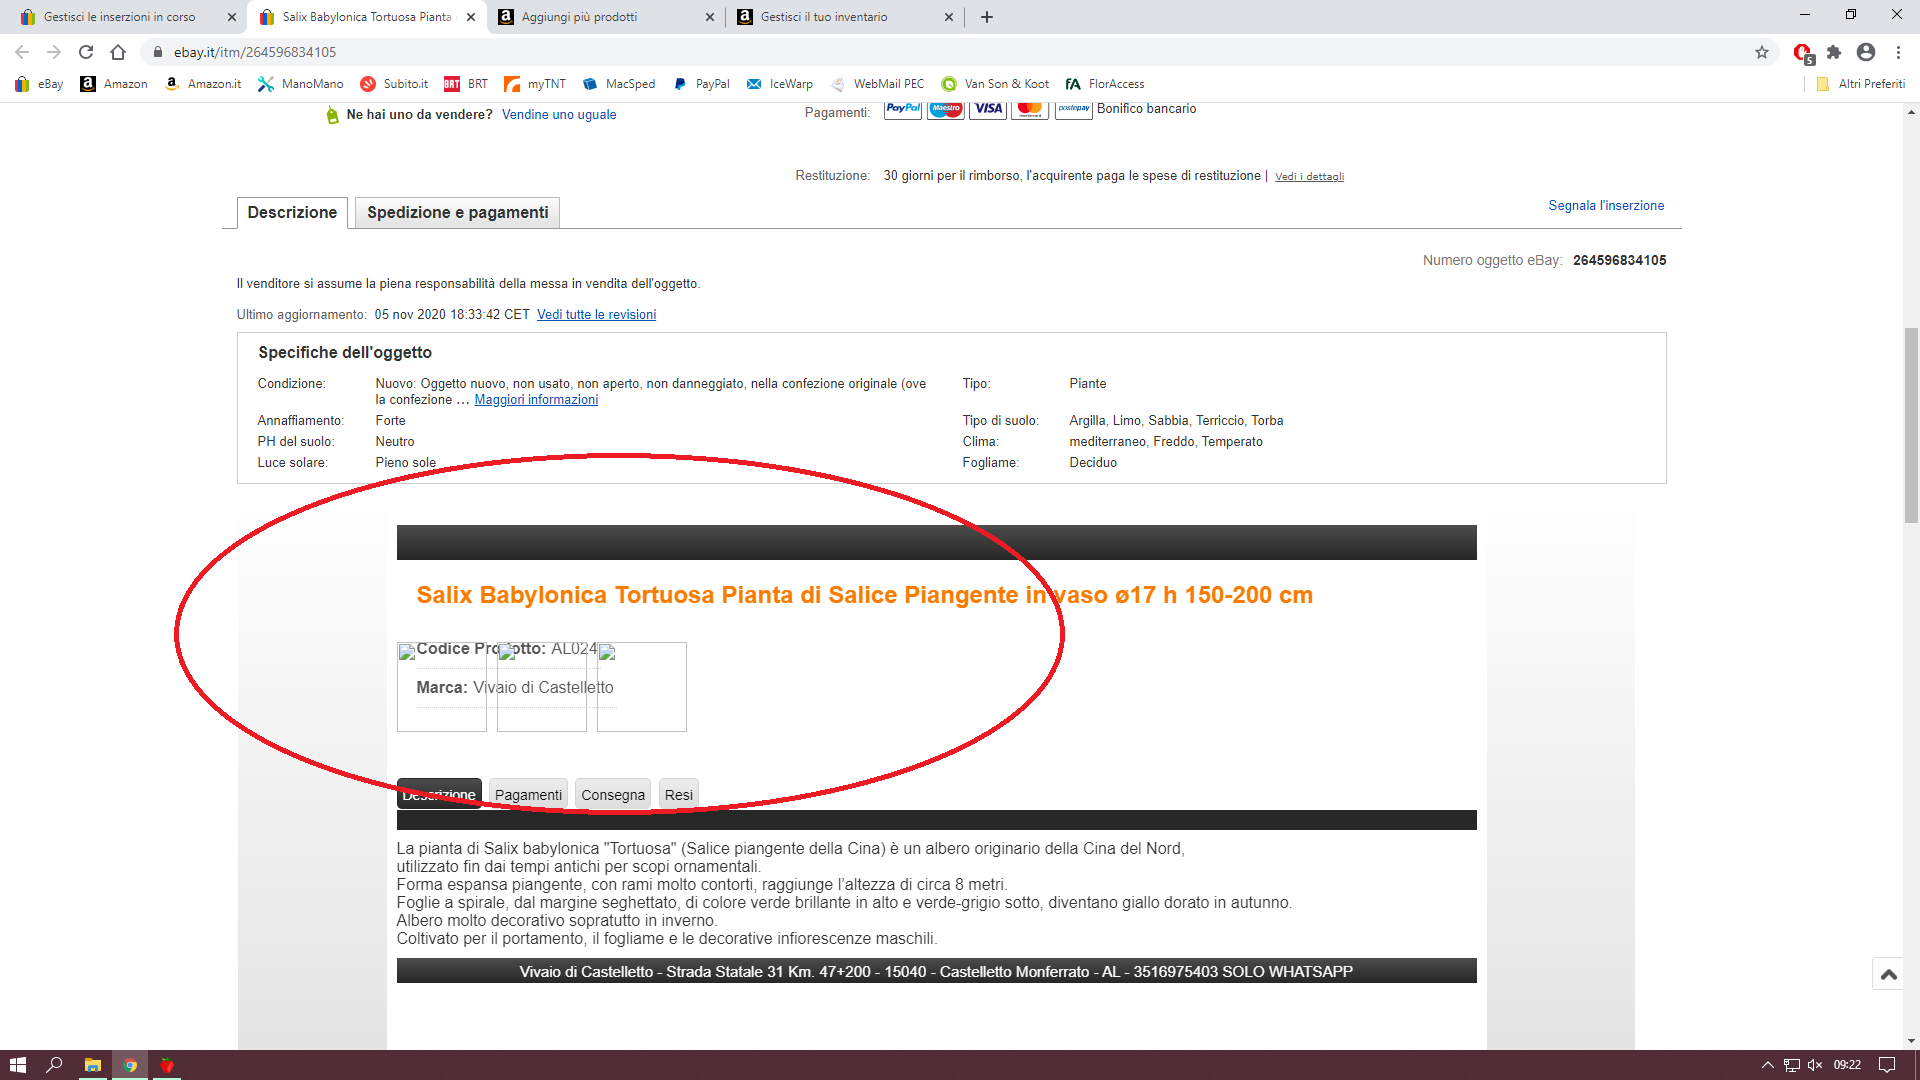Screen dimensions: 1920x1080
Task: Open the Windows taskbar search
Action: tap(55, 1065)
